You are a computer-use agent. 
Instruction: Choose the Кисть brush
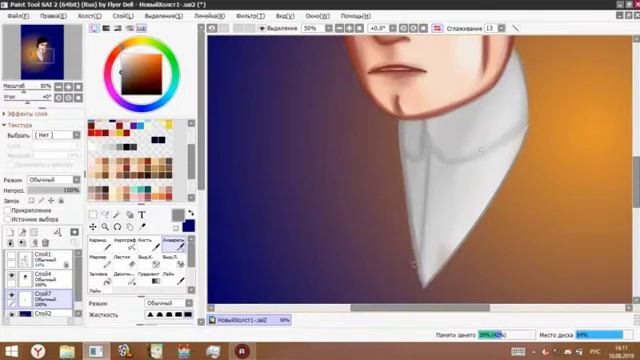149,244
